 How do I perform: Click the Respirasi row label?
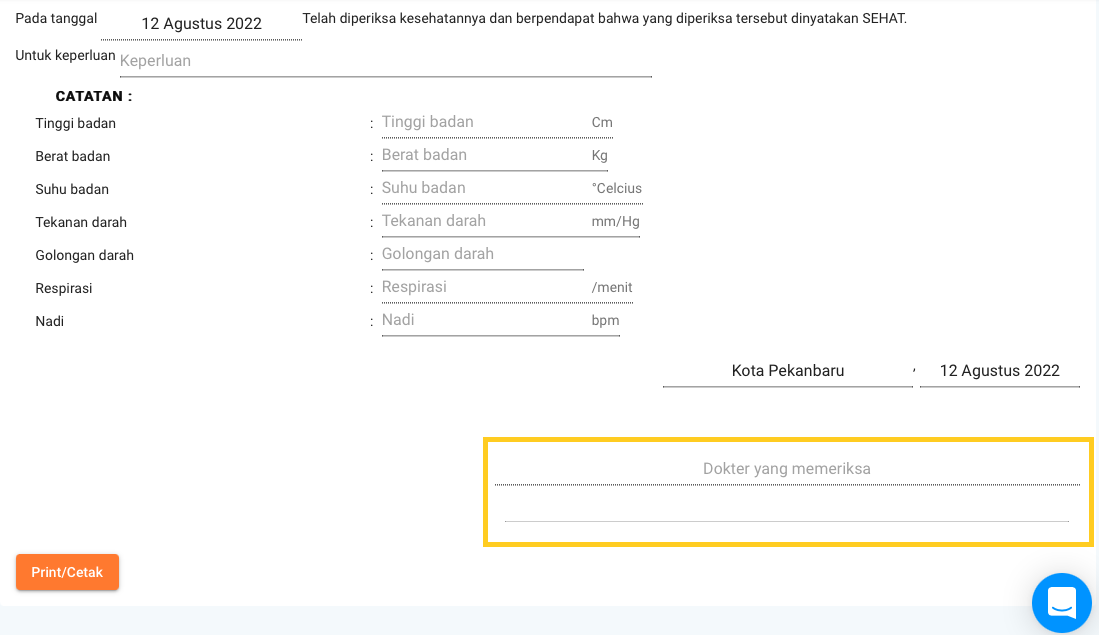64,288
